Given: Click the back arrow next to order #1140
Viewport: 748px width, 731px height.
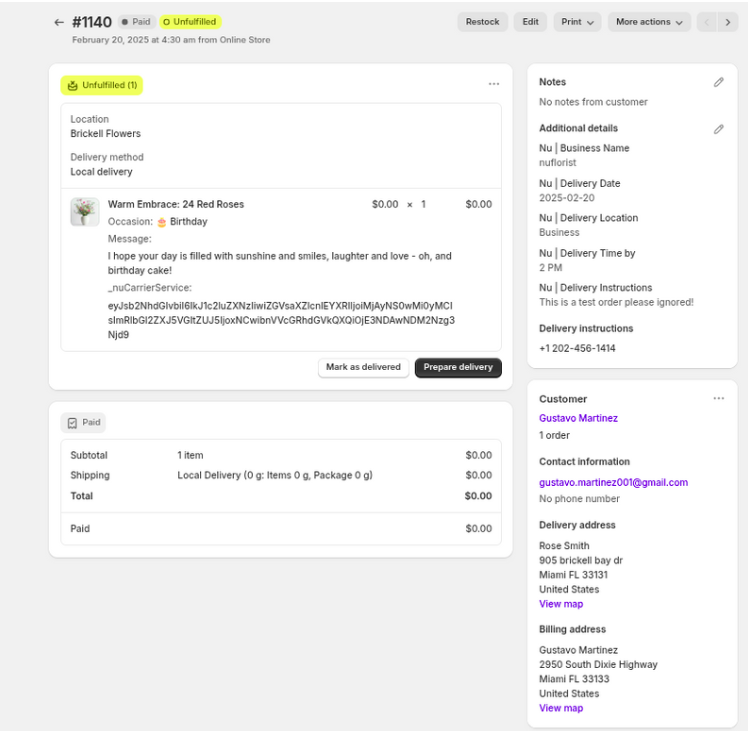Looking at the screenshot, I should tap(59, 22).
